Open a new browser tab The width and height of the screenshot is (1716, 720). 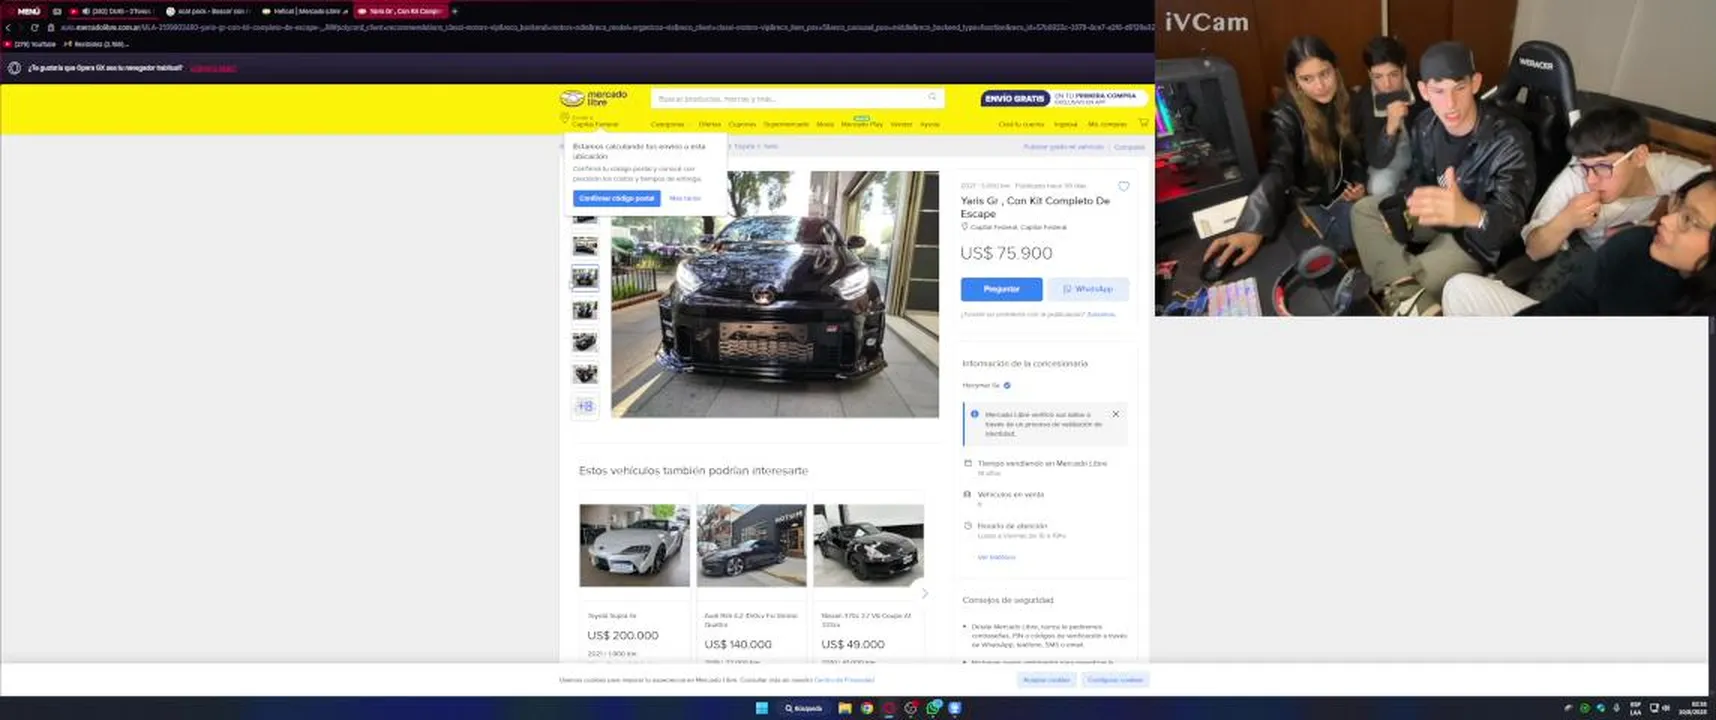[455, 11]
